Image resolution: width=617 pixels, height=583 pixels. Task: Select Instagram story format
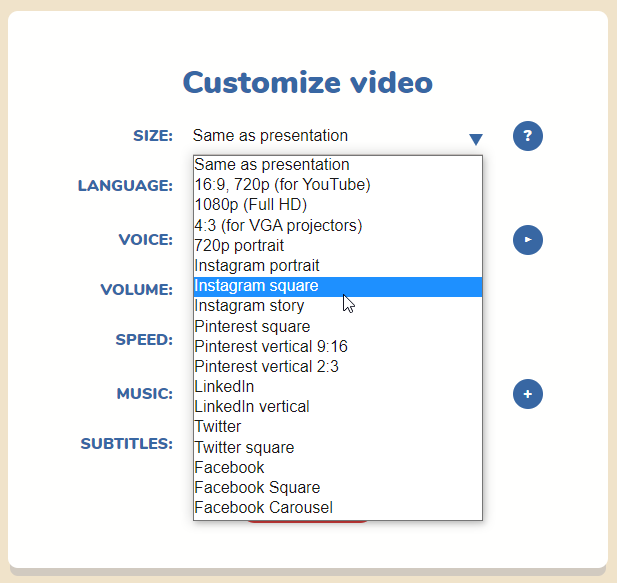coord(249,306)
